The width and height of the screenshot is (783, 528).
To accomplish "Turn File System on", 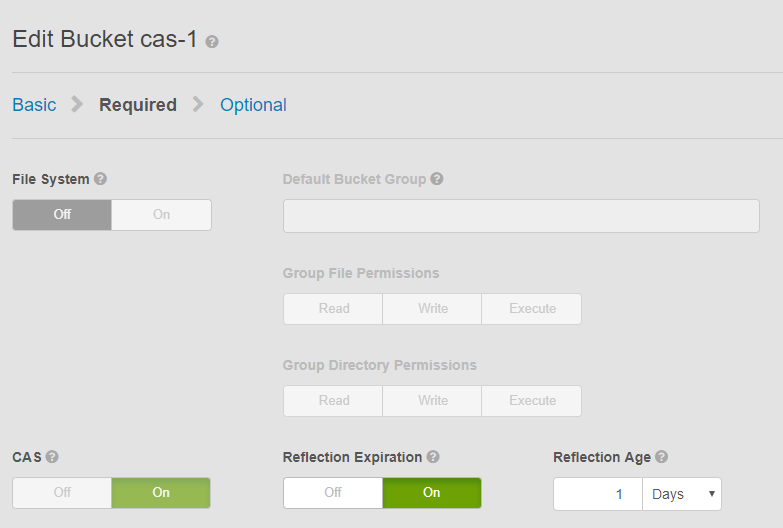I will (x=161, y=215).
